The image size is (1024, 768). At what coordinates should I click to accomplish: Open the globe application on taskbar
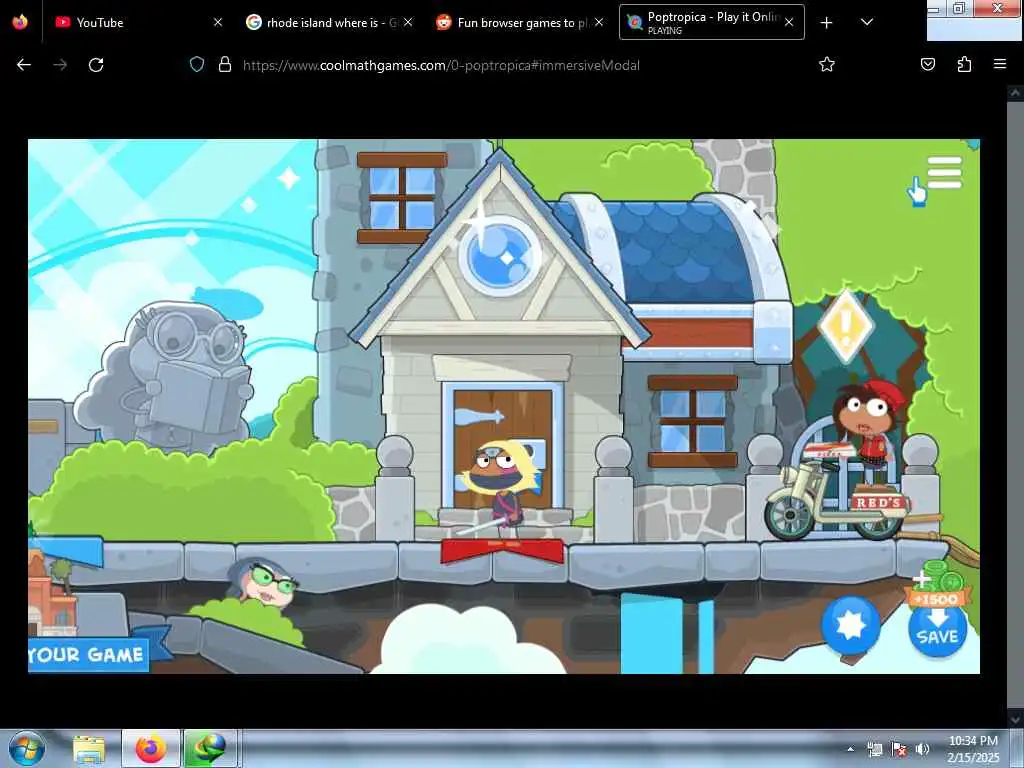point(210,748)
